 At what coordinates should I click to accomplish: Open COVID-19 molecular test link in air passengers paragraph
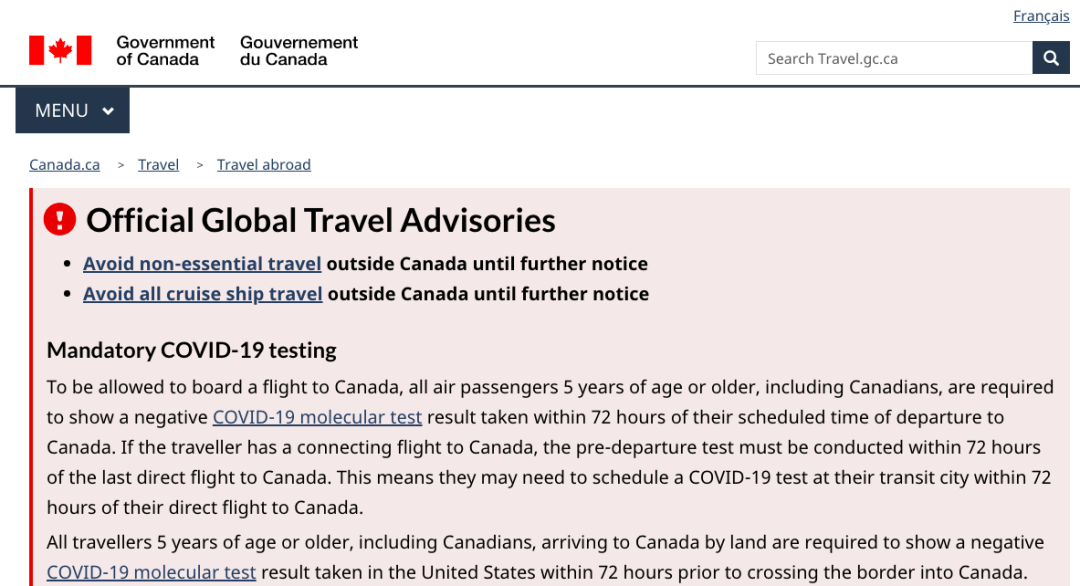[317, 417]
